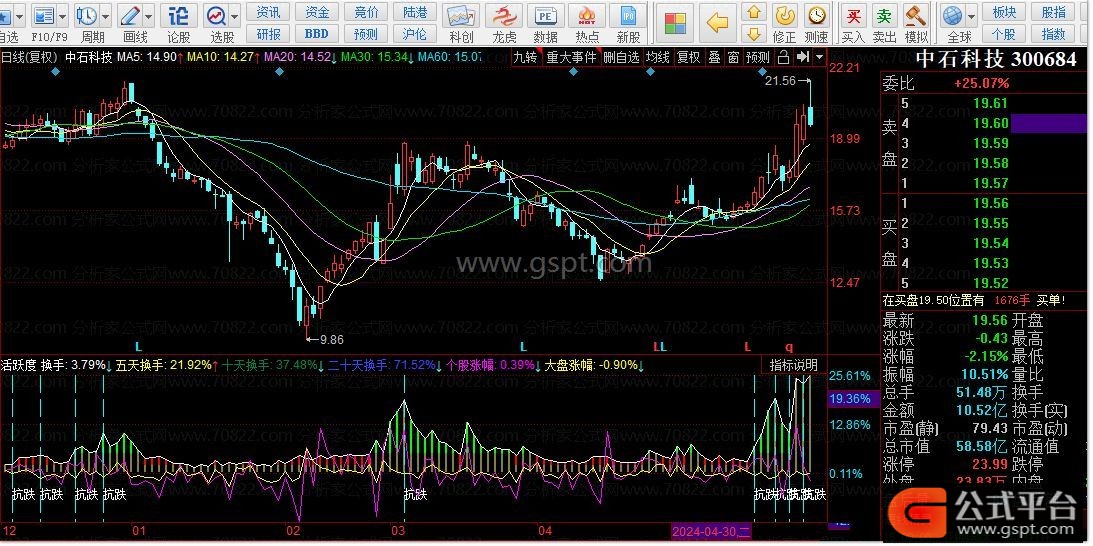This screenshot has height=546, width=1093.
Task: Open the 测速 speed test clock icon
Action: (x=816, y=15)
